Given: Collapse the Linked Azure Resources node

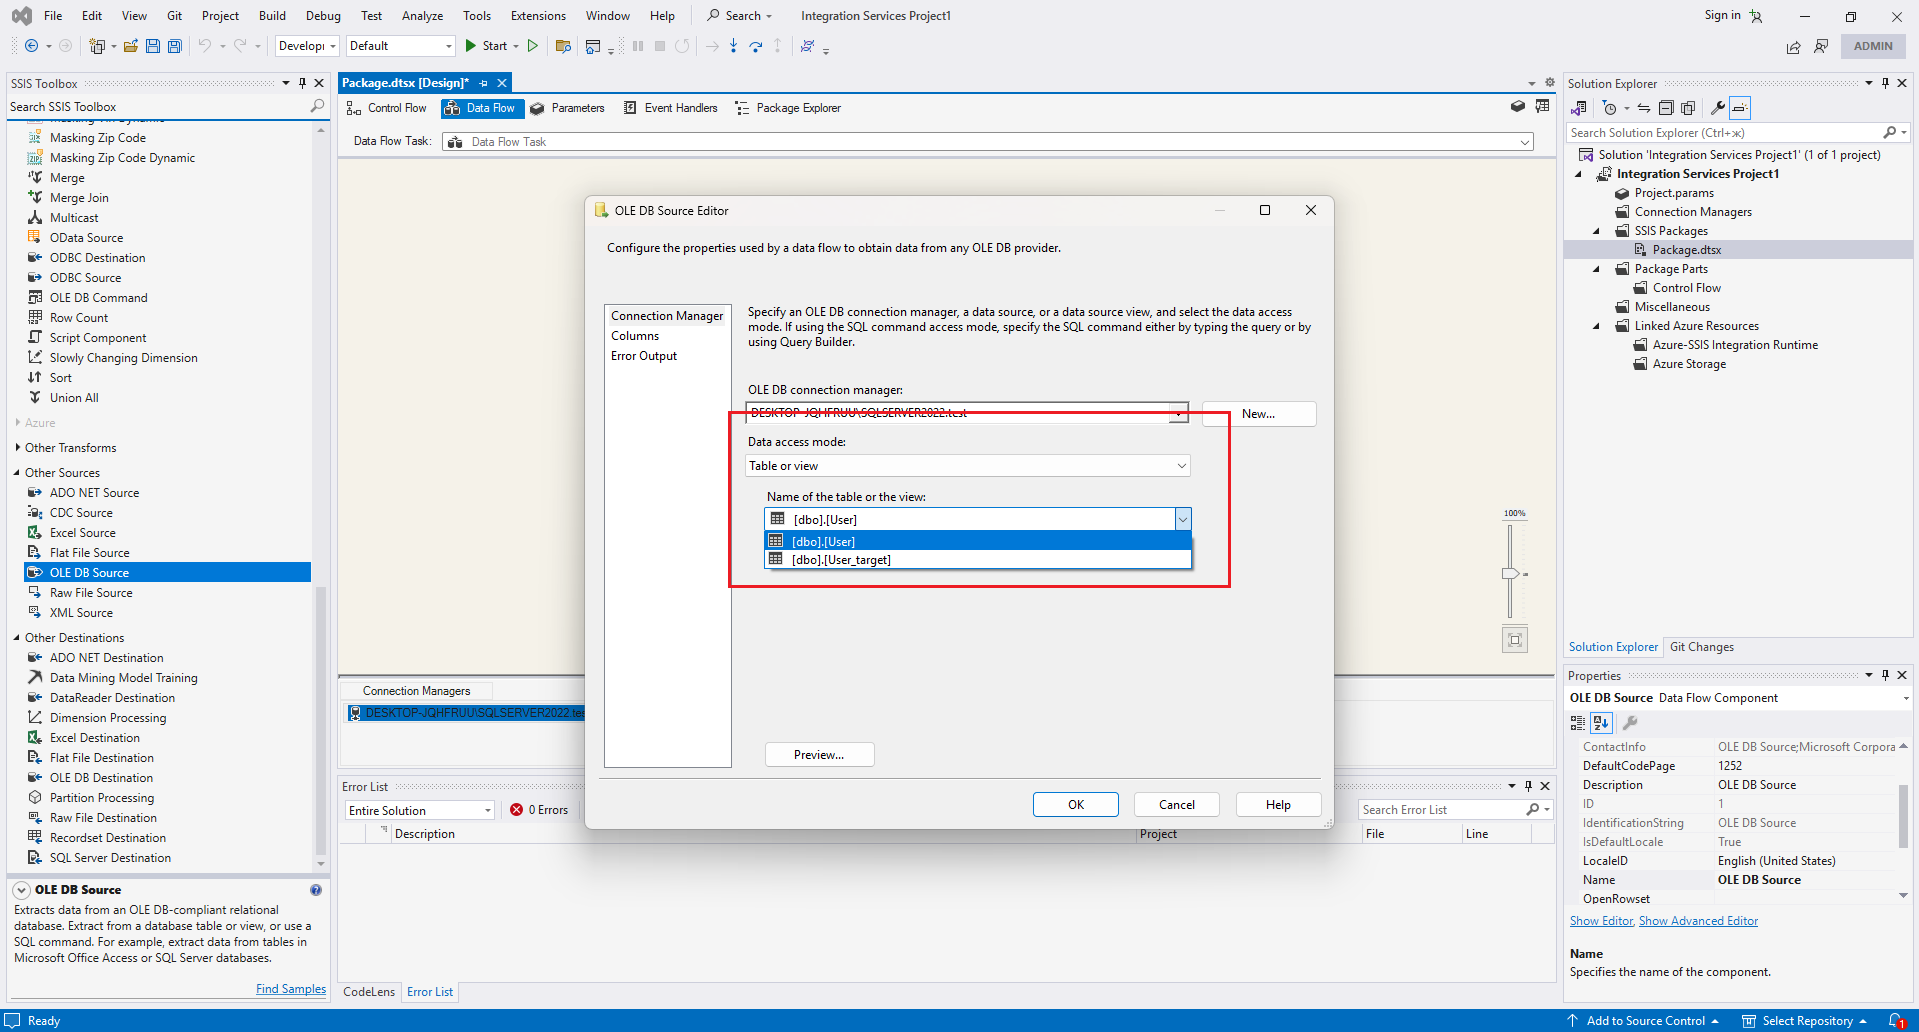Looking at the screenshot, I should click(x=1597, y=326).
